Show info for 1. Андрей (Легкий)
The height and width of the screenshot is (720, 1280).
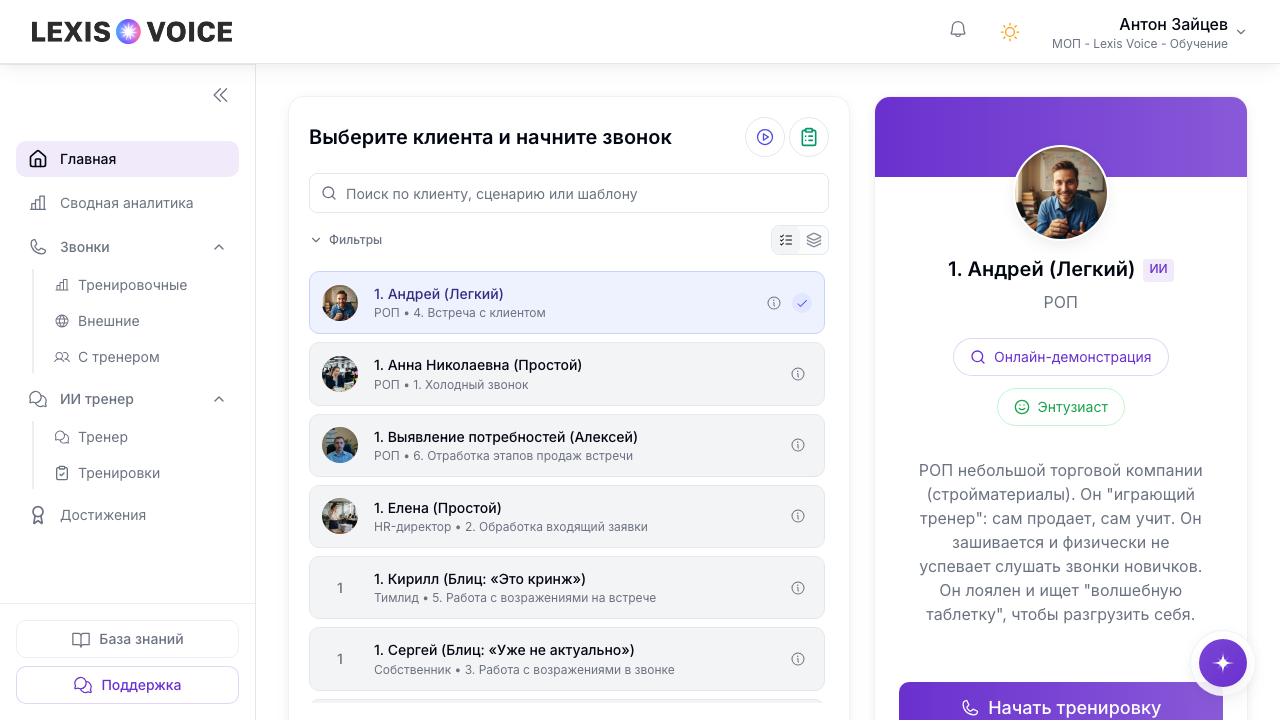click(774, 303)
